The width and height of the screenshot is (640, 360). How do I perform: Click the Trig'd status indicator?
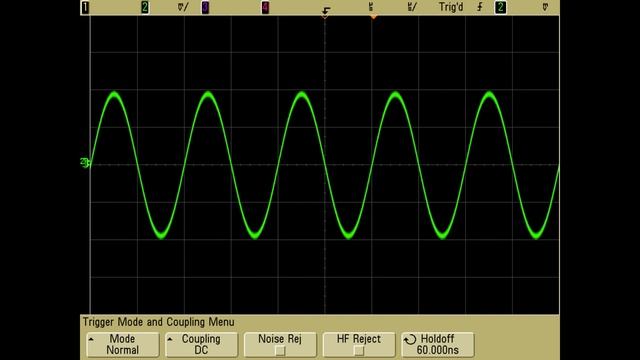451,7
